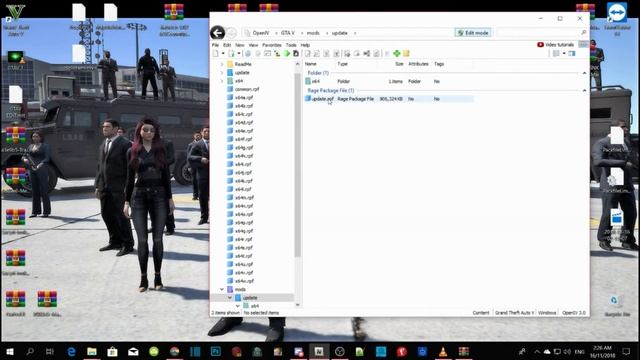Sort by the Type column header

[x=342, y=64]
